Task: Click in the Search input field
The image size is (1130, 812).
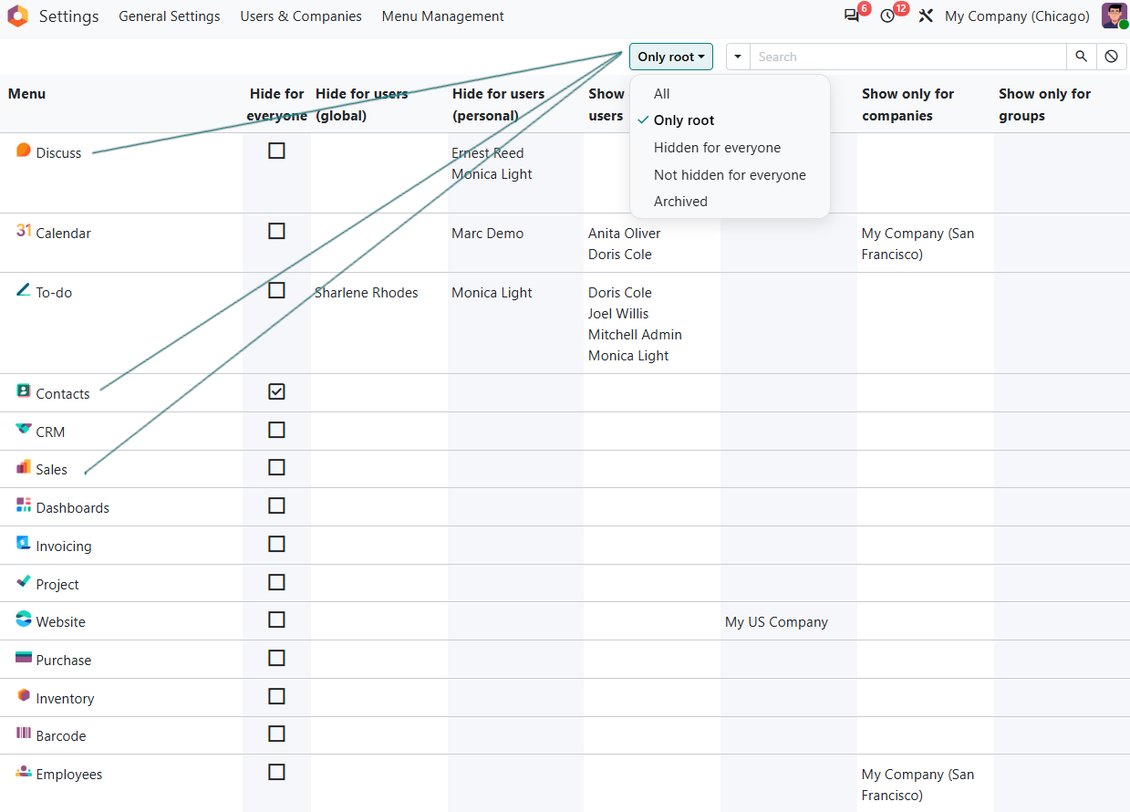Action: click(908, 56)
